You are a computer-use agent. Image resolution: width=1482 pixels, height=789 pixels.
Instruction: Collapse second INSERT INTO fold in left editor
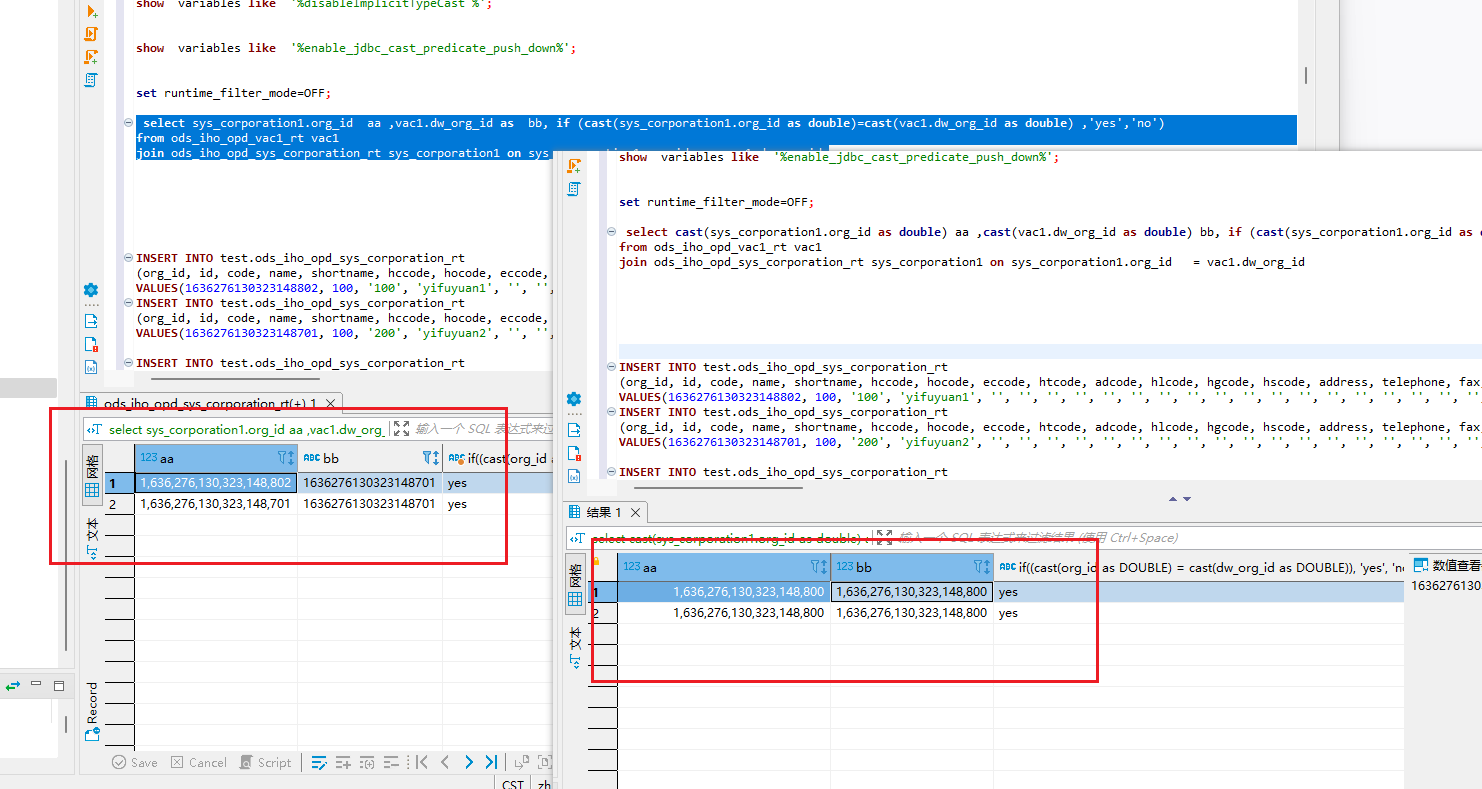pyautogui.click(x=128, y=303)
